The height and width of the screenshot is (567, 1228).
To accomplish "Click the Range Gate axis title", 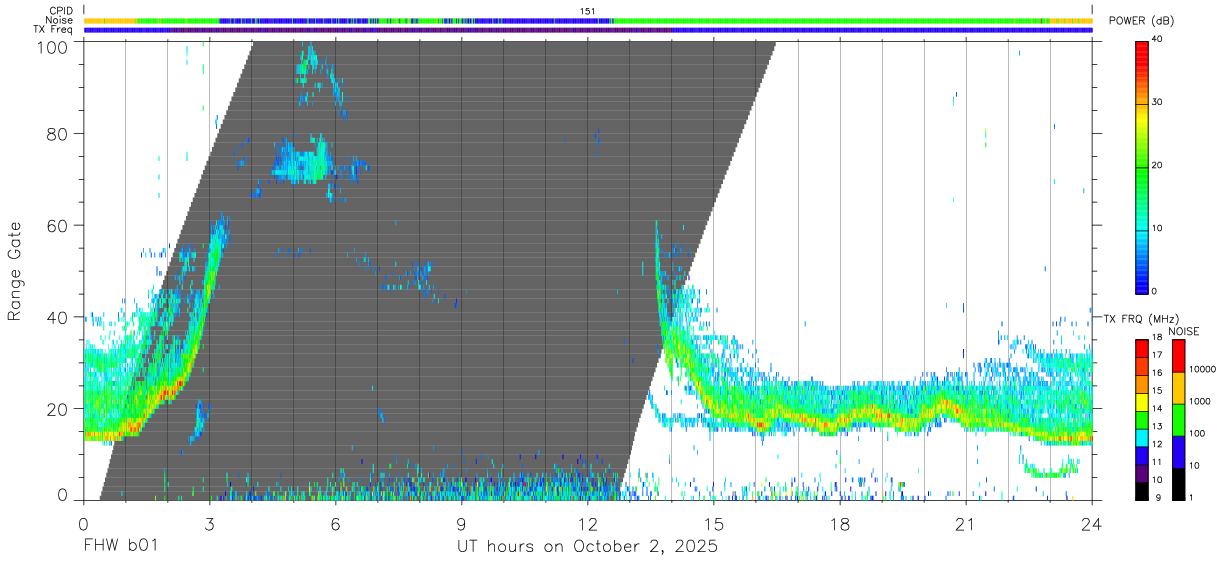I will point(15,272).
